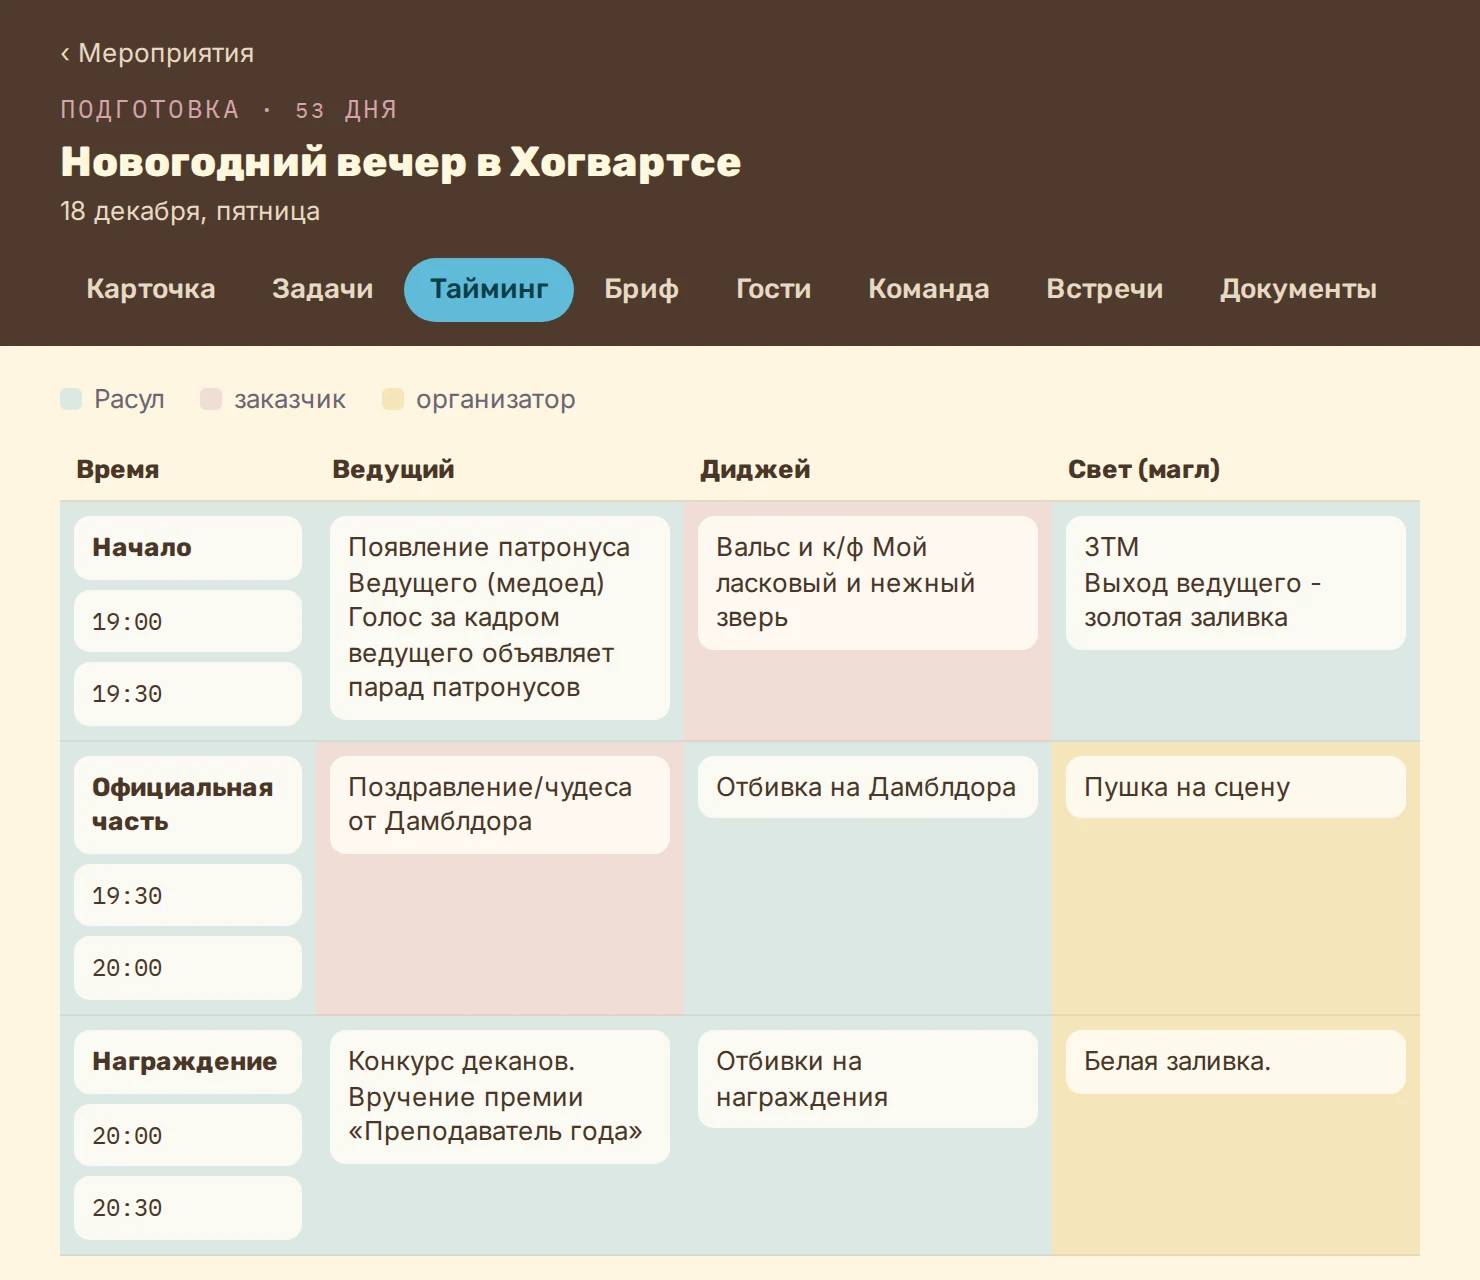Open the Поздравление/чудеса от Дамблдора cell

tap(500, 805)
